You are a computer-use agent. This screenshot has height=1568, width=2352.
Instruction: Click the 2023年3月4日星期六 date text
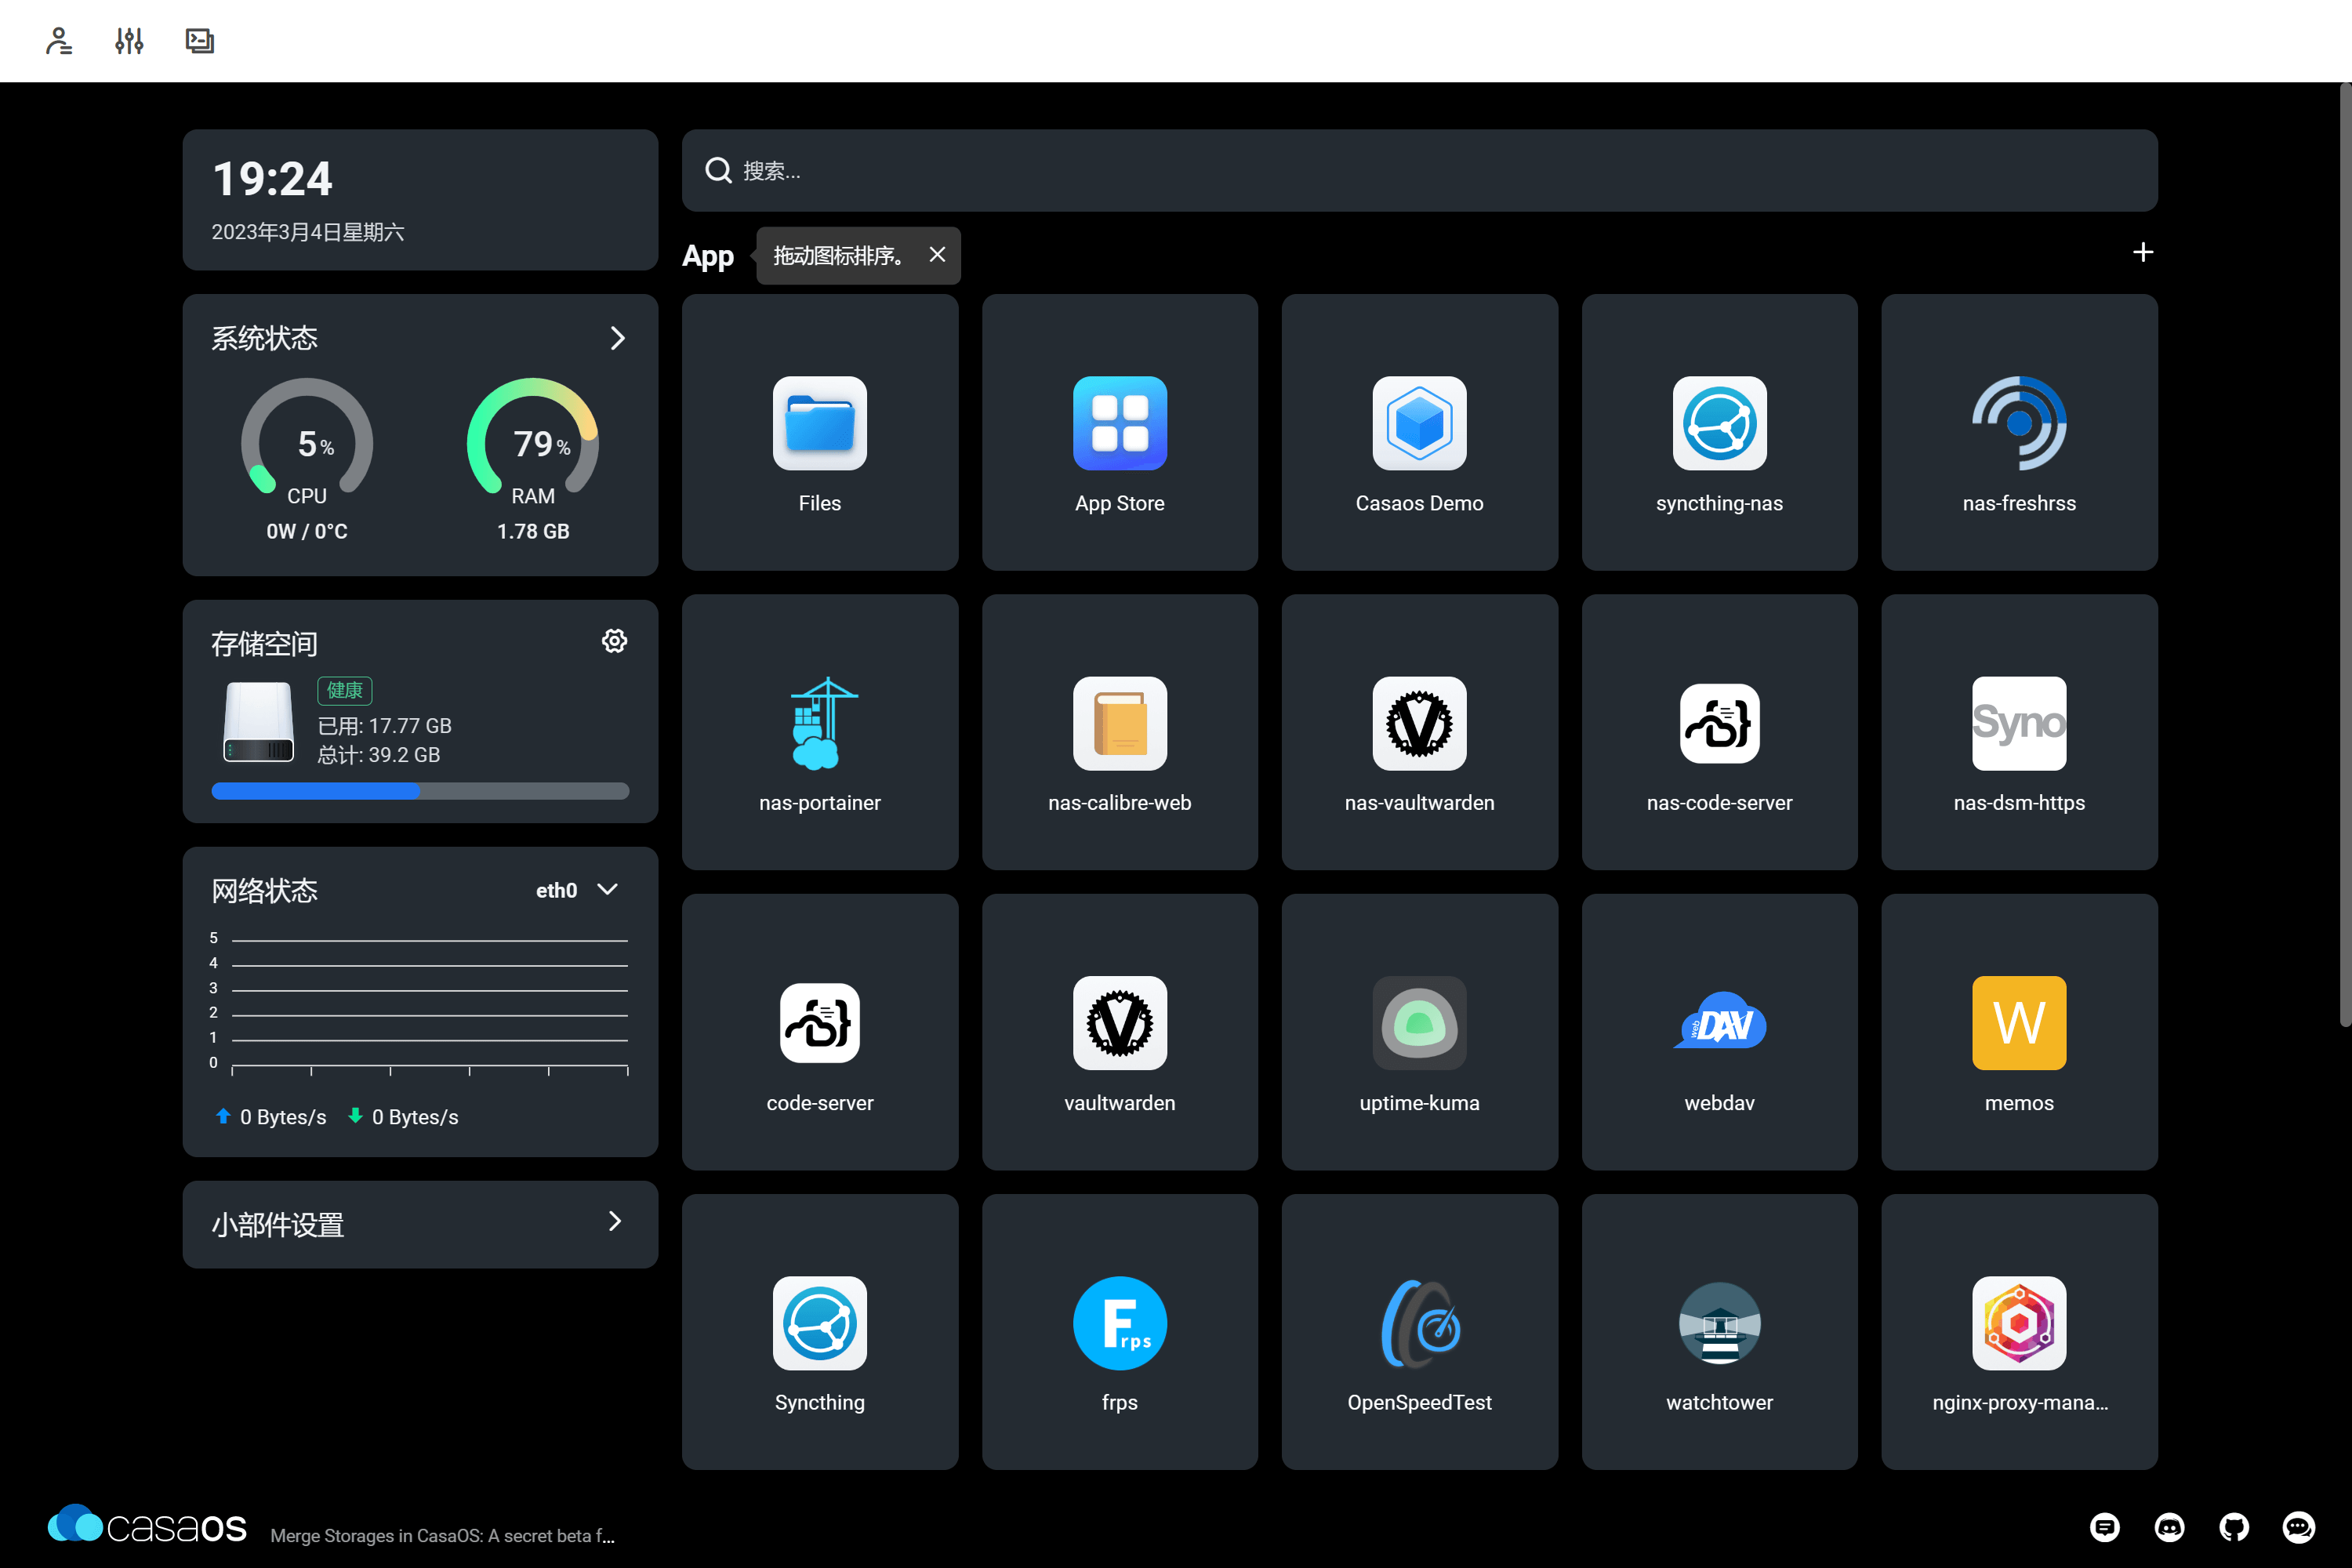[307, 232]
